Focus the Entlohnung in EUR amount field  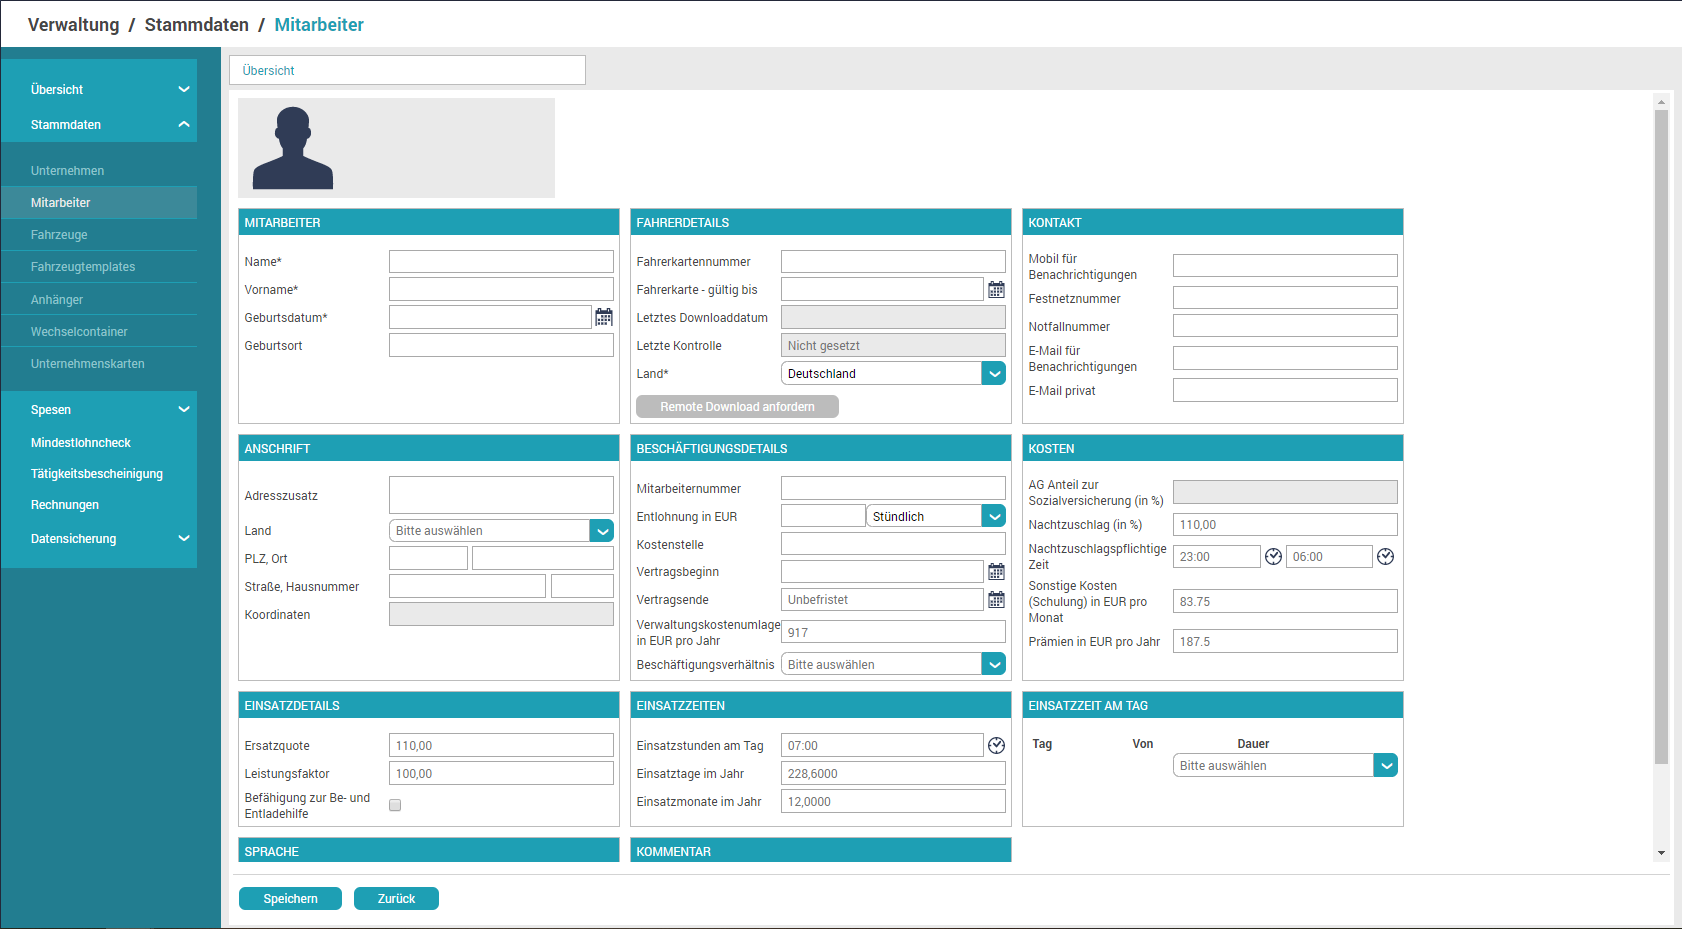point(823,516)
